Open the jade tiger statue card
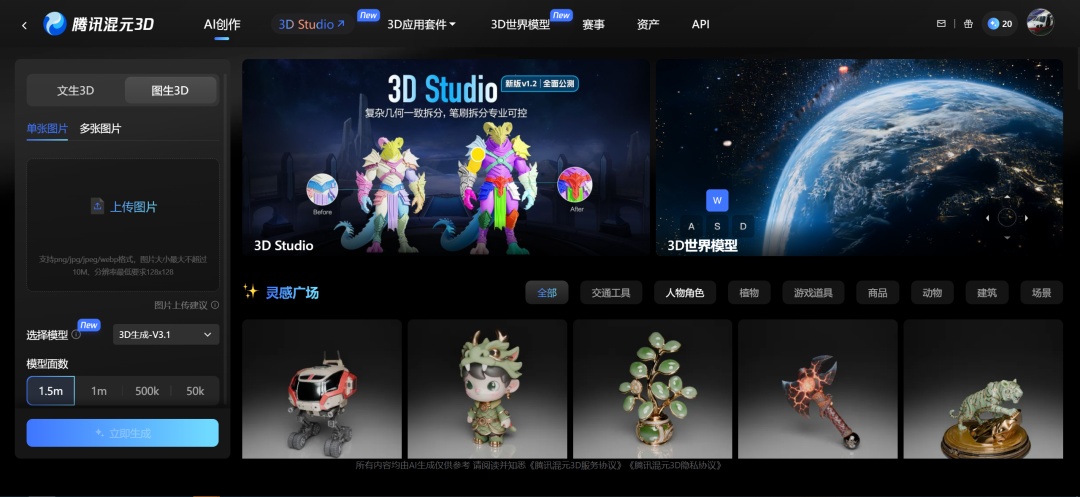1080x497 pixels. 983,389
